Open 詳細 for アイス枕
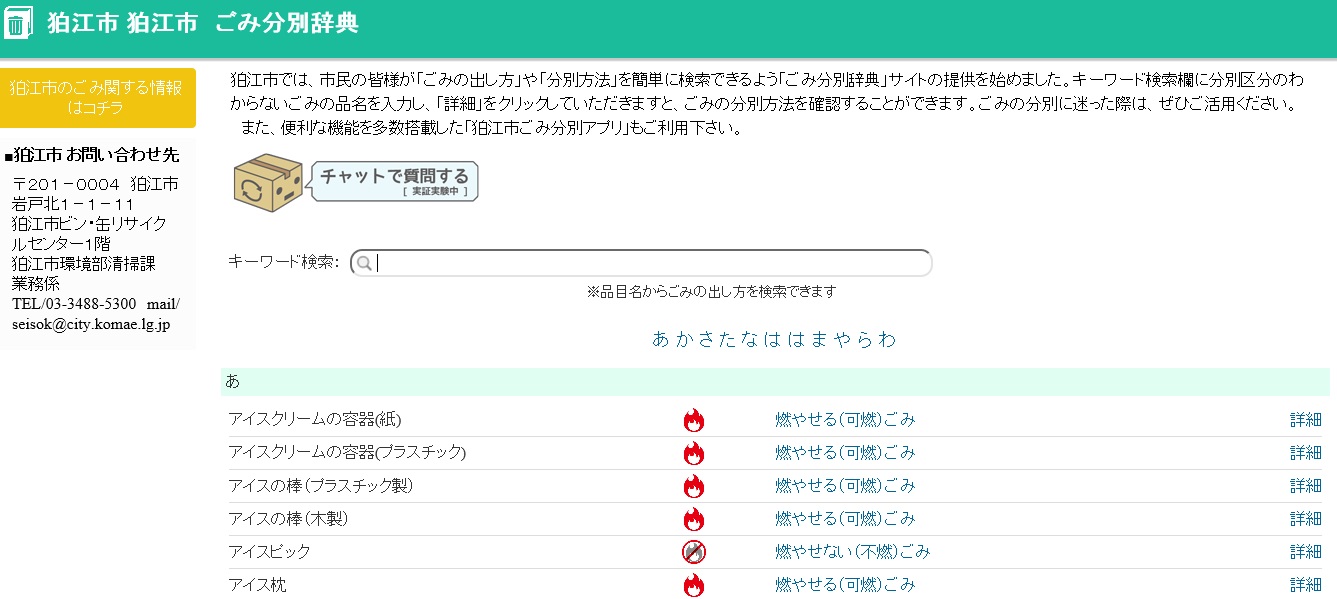 pyautogui.click(x=1305, y=585)
